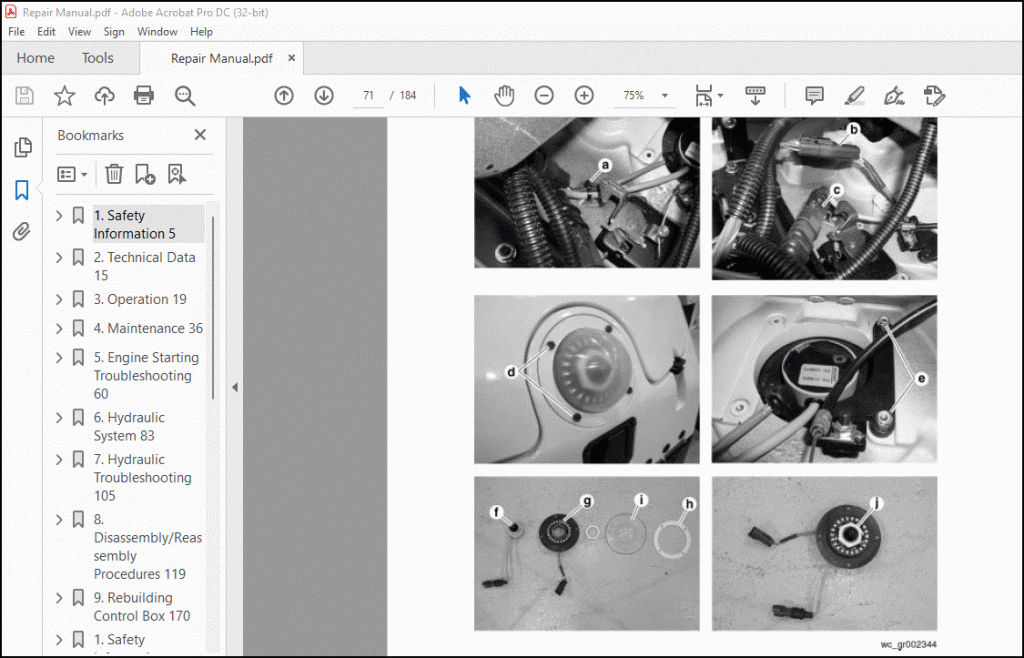
Task: Click the Print file icon
Action: point(144,96)
